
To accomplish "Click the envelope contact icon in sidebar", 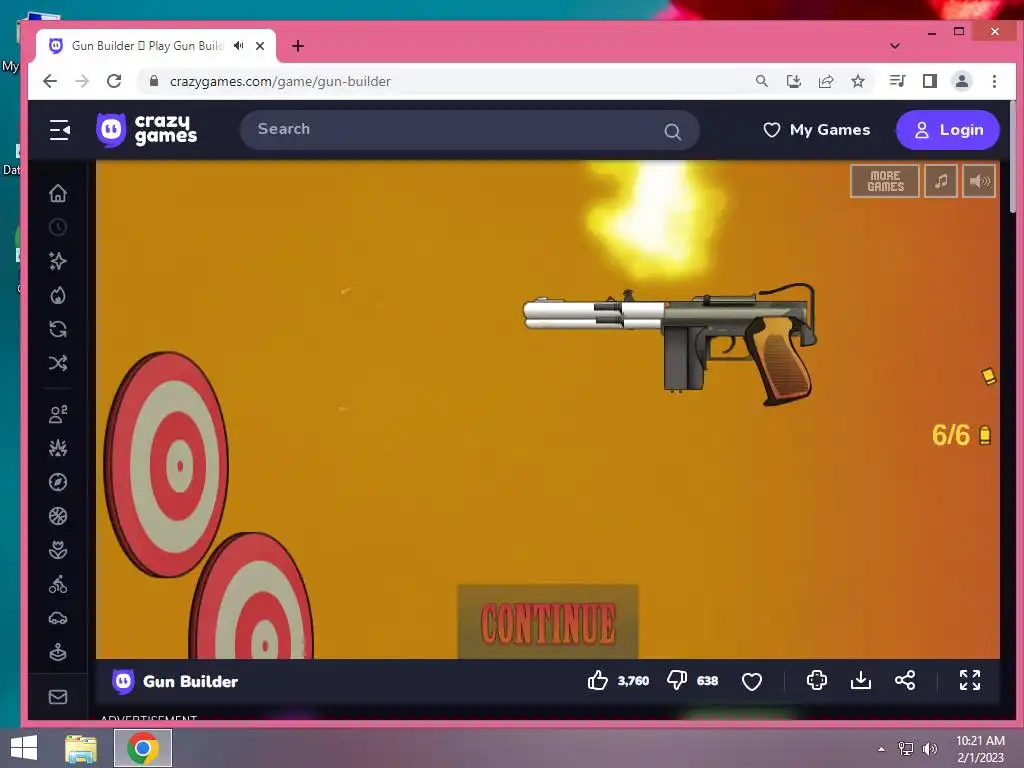I will point(58,697).
